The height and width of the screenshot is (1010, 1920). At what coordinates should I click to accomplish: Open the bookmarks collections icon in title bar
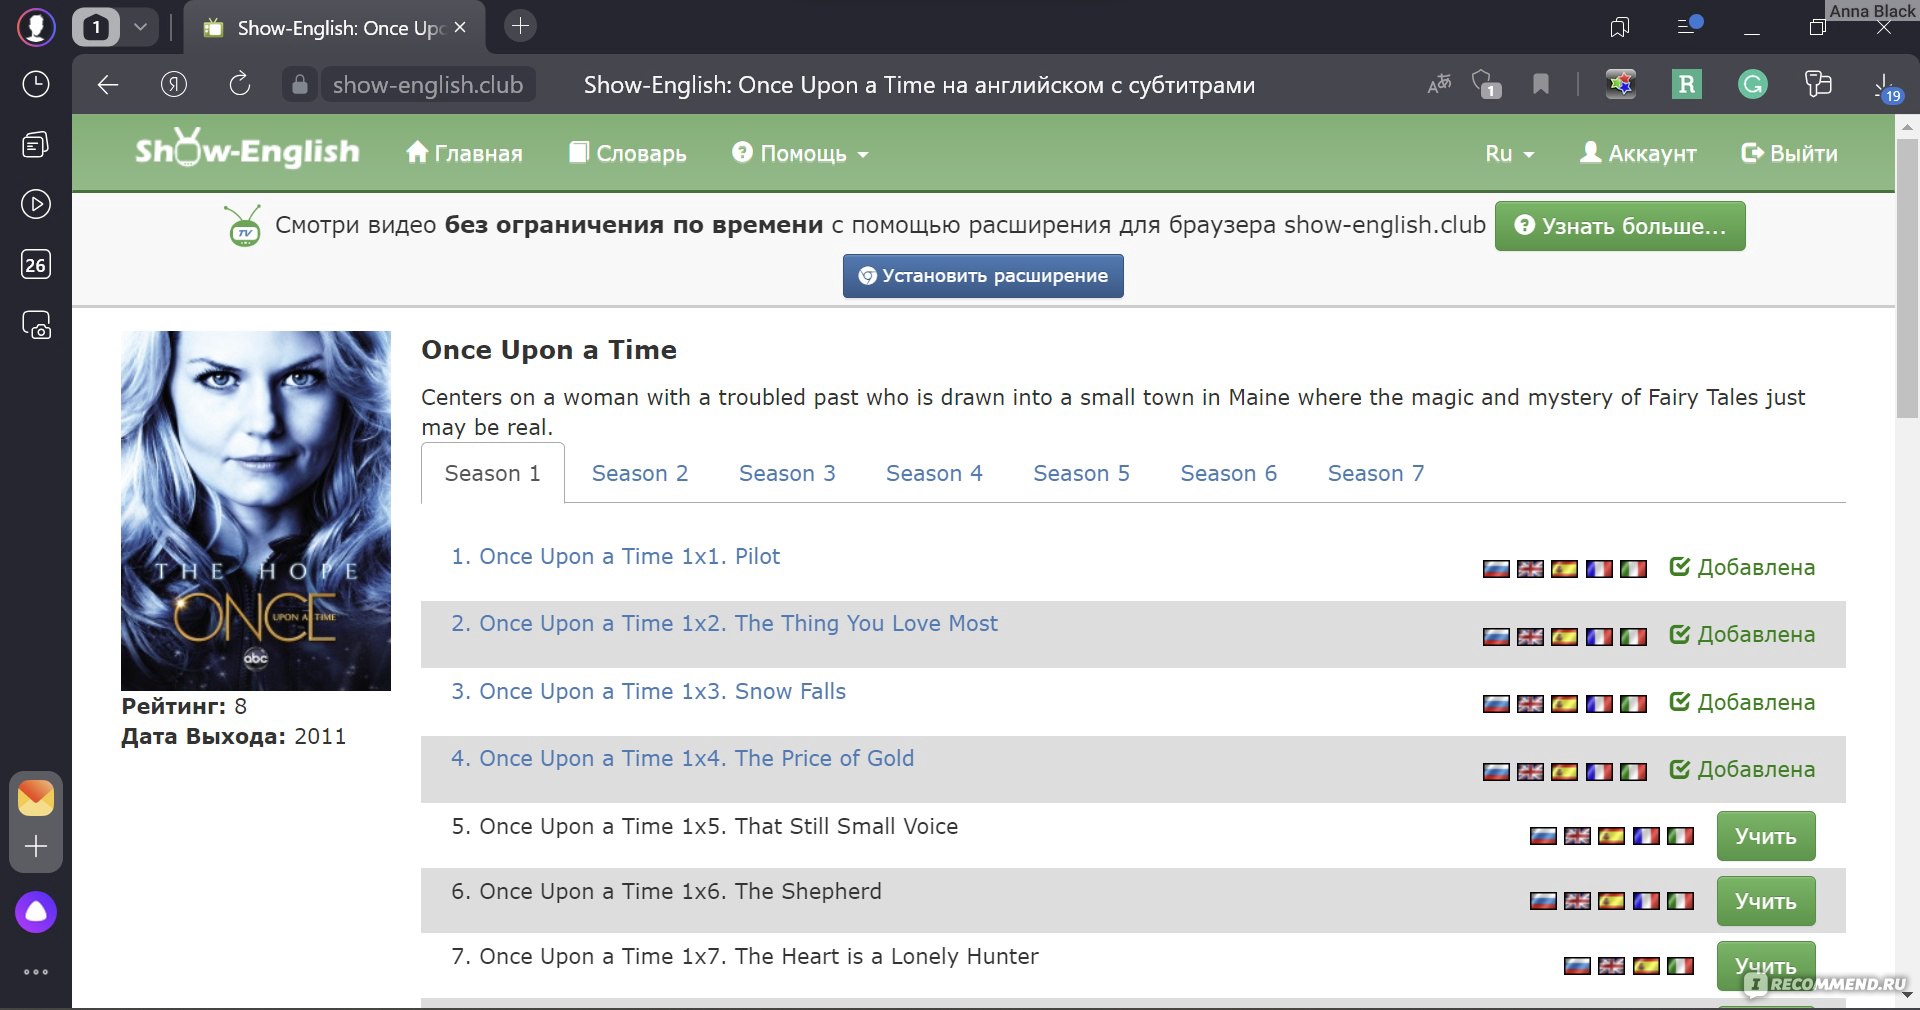(1620, 27)
